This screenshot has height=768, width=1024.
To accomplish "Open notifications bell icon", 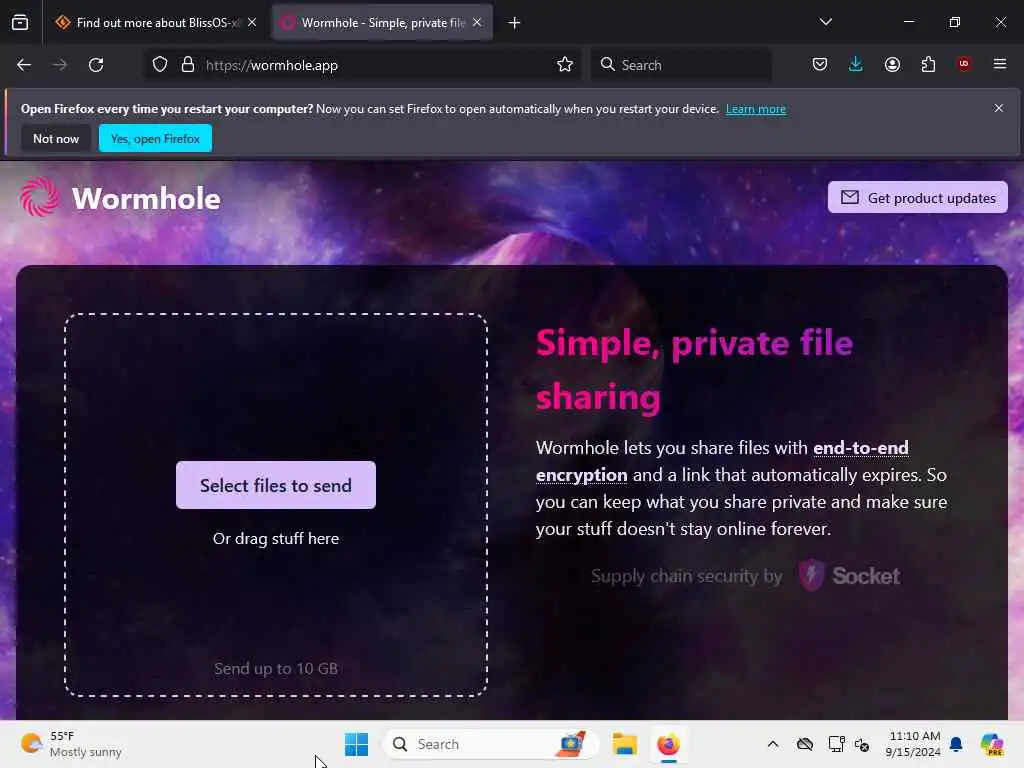I will pyautogui.click(x=956, y=744).
